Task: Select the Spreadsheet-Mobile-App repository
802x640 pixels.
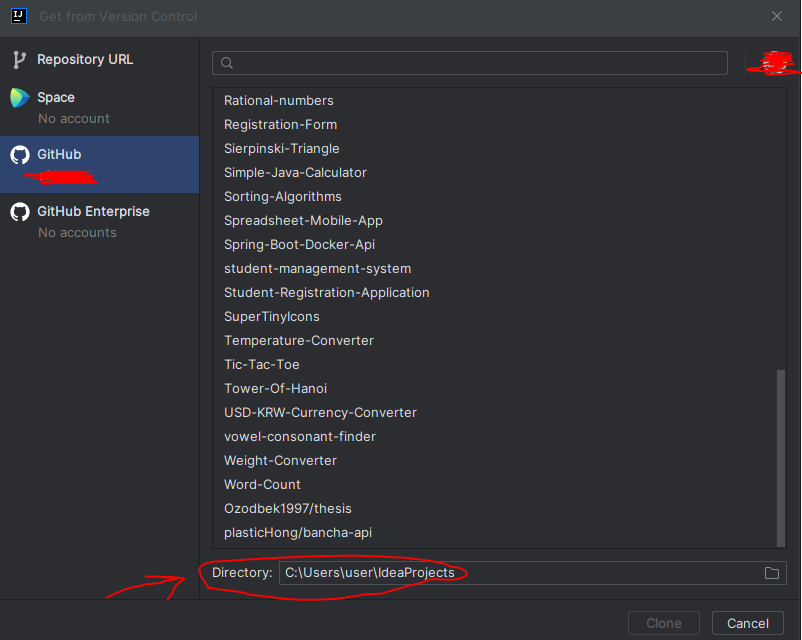Action: click(x=499, y=220)
